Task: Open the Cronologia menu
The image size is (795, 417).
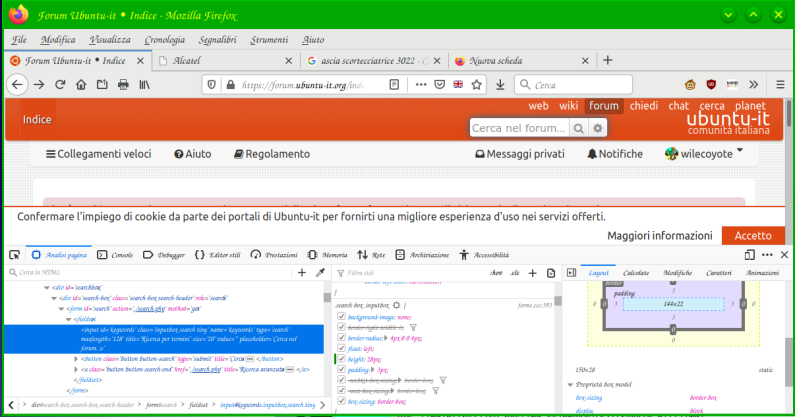Action: pyautogui.click(x=164, y=40)
